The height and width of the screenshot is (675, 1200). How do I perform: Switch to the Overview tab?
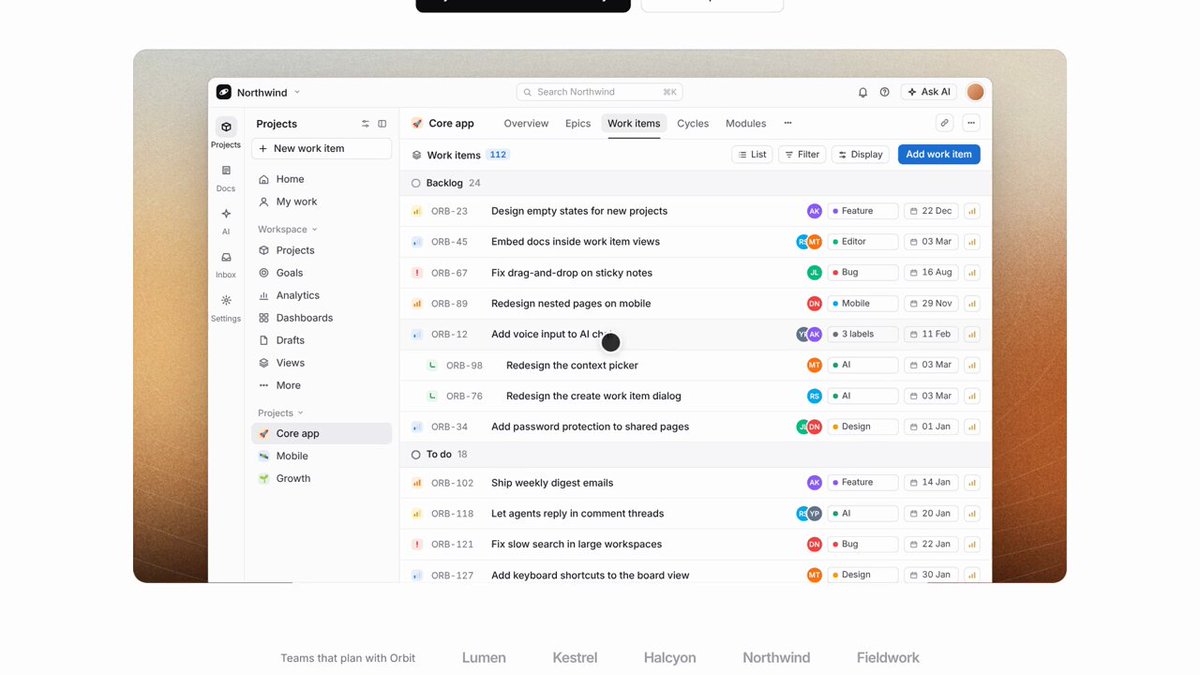point(526,123)
